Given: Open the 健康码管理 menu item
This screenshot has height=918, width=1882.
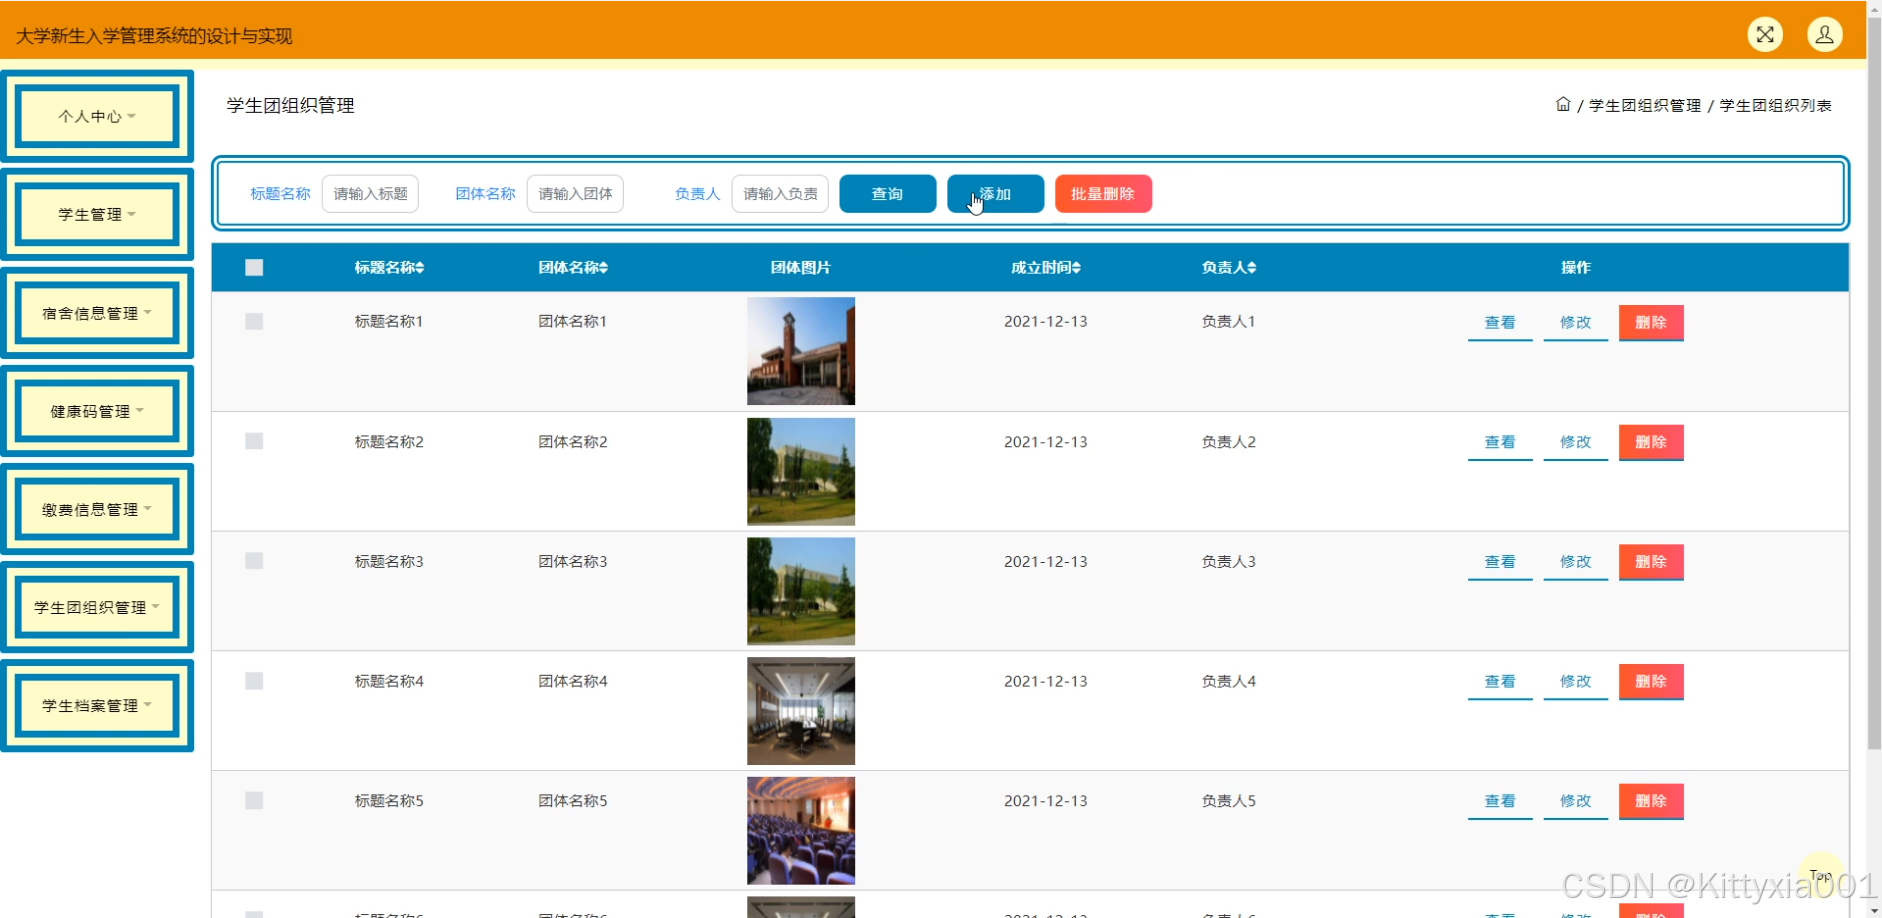Looking at the screenshot, I should (x=97, y=411).
